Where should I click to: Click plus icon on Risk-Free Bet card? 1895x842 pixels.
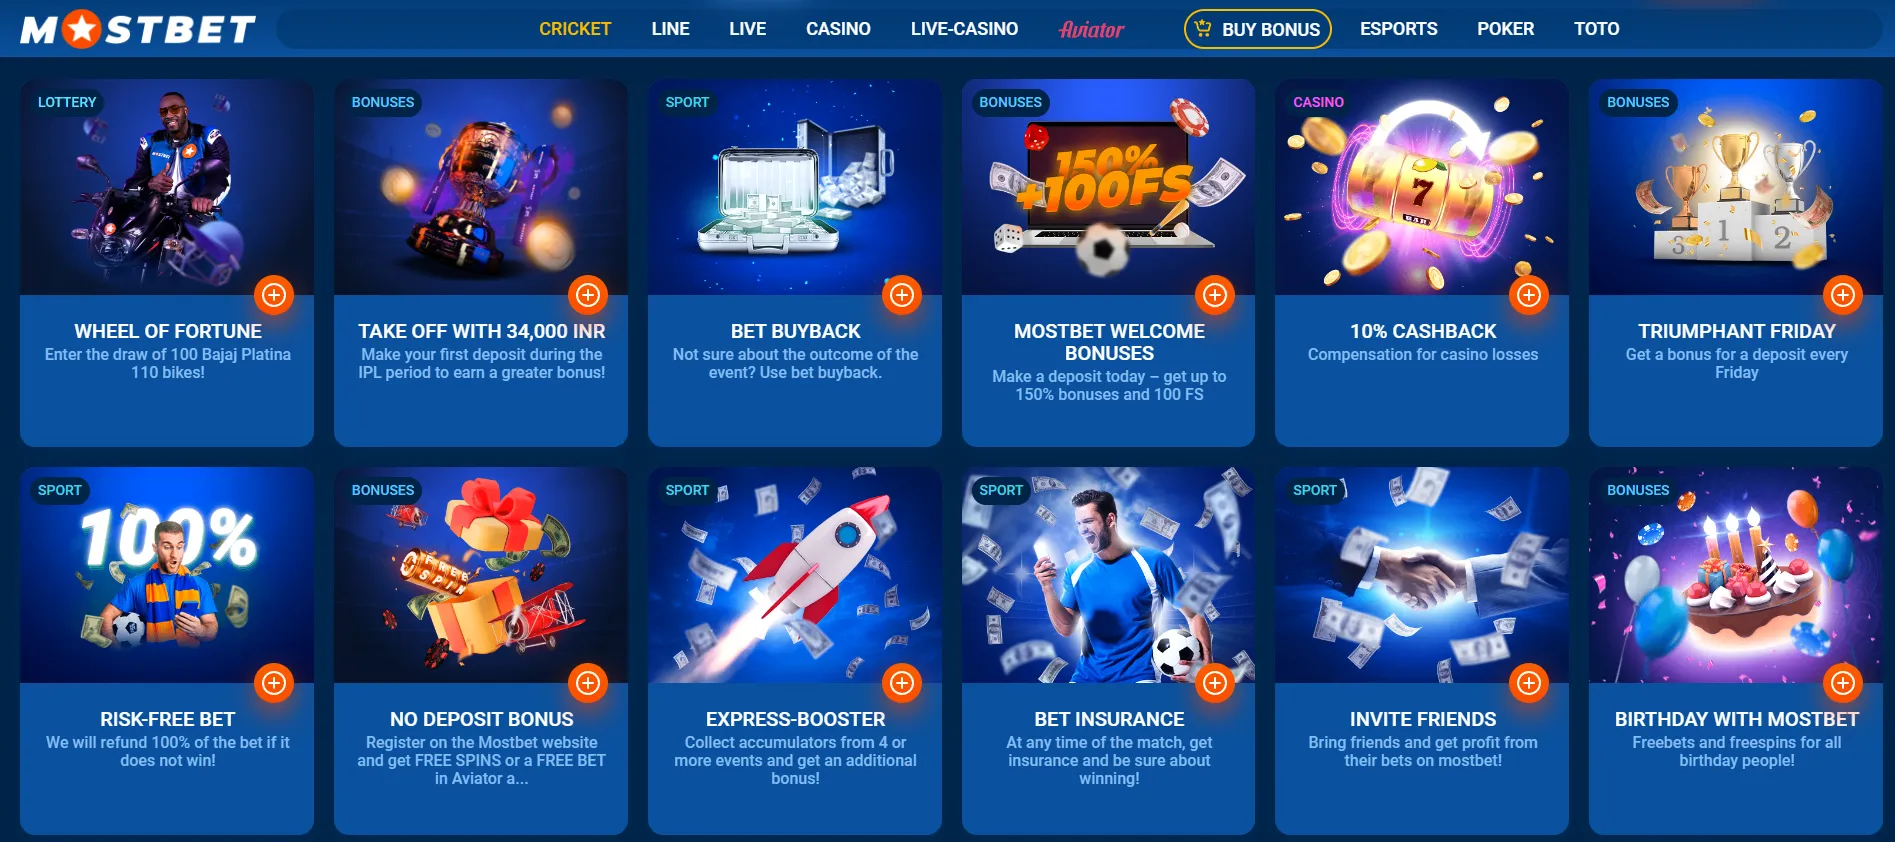click(x=274, y=683)
